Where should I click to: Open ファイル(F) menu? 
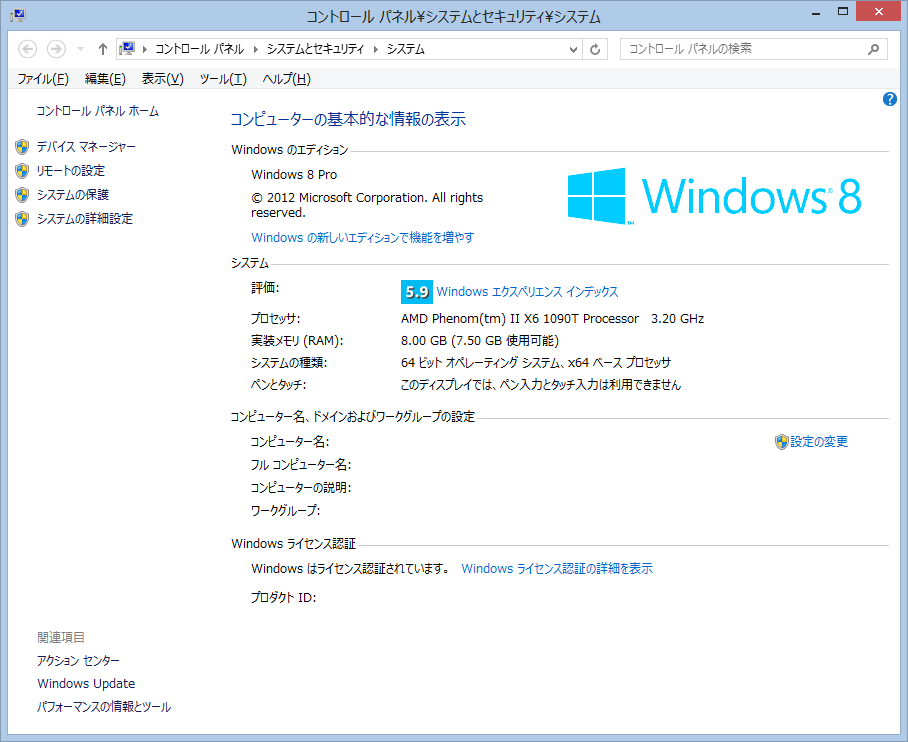43,79
